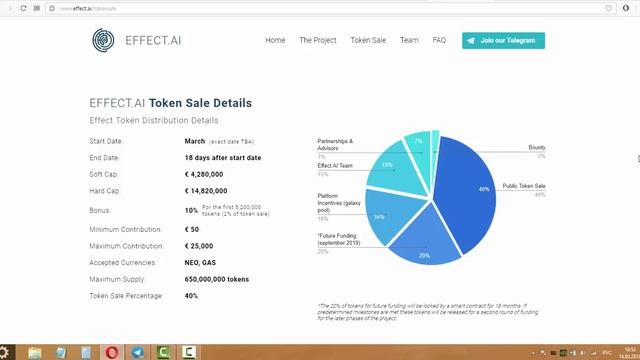
Task: Open the Start gear button on taskbar
Action: coord(4,352)
